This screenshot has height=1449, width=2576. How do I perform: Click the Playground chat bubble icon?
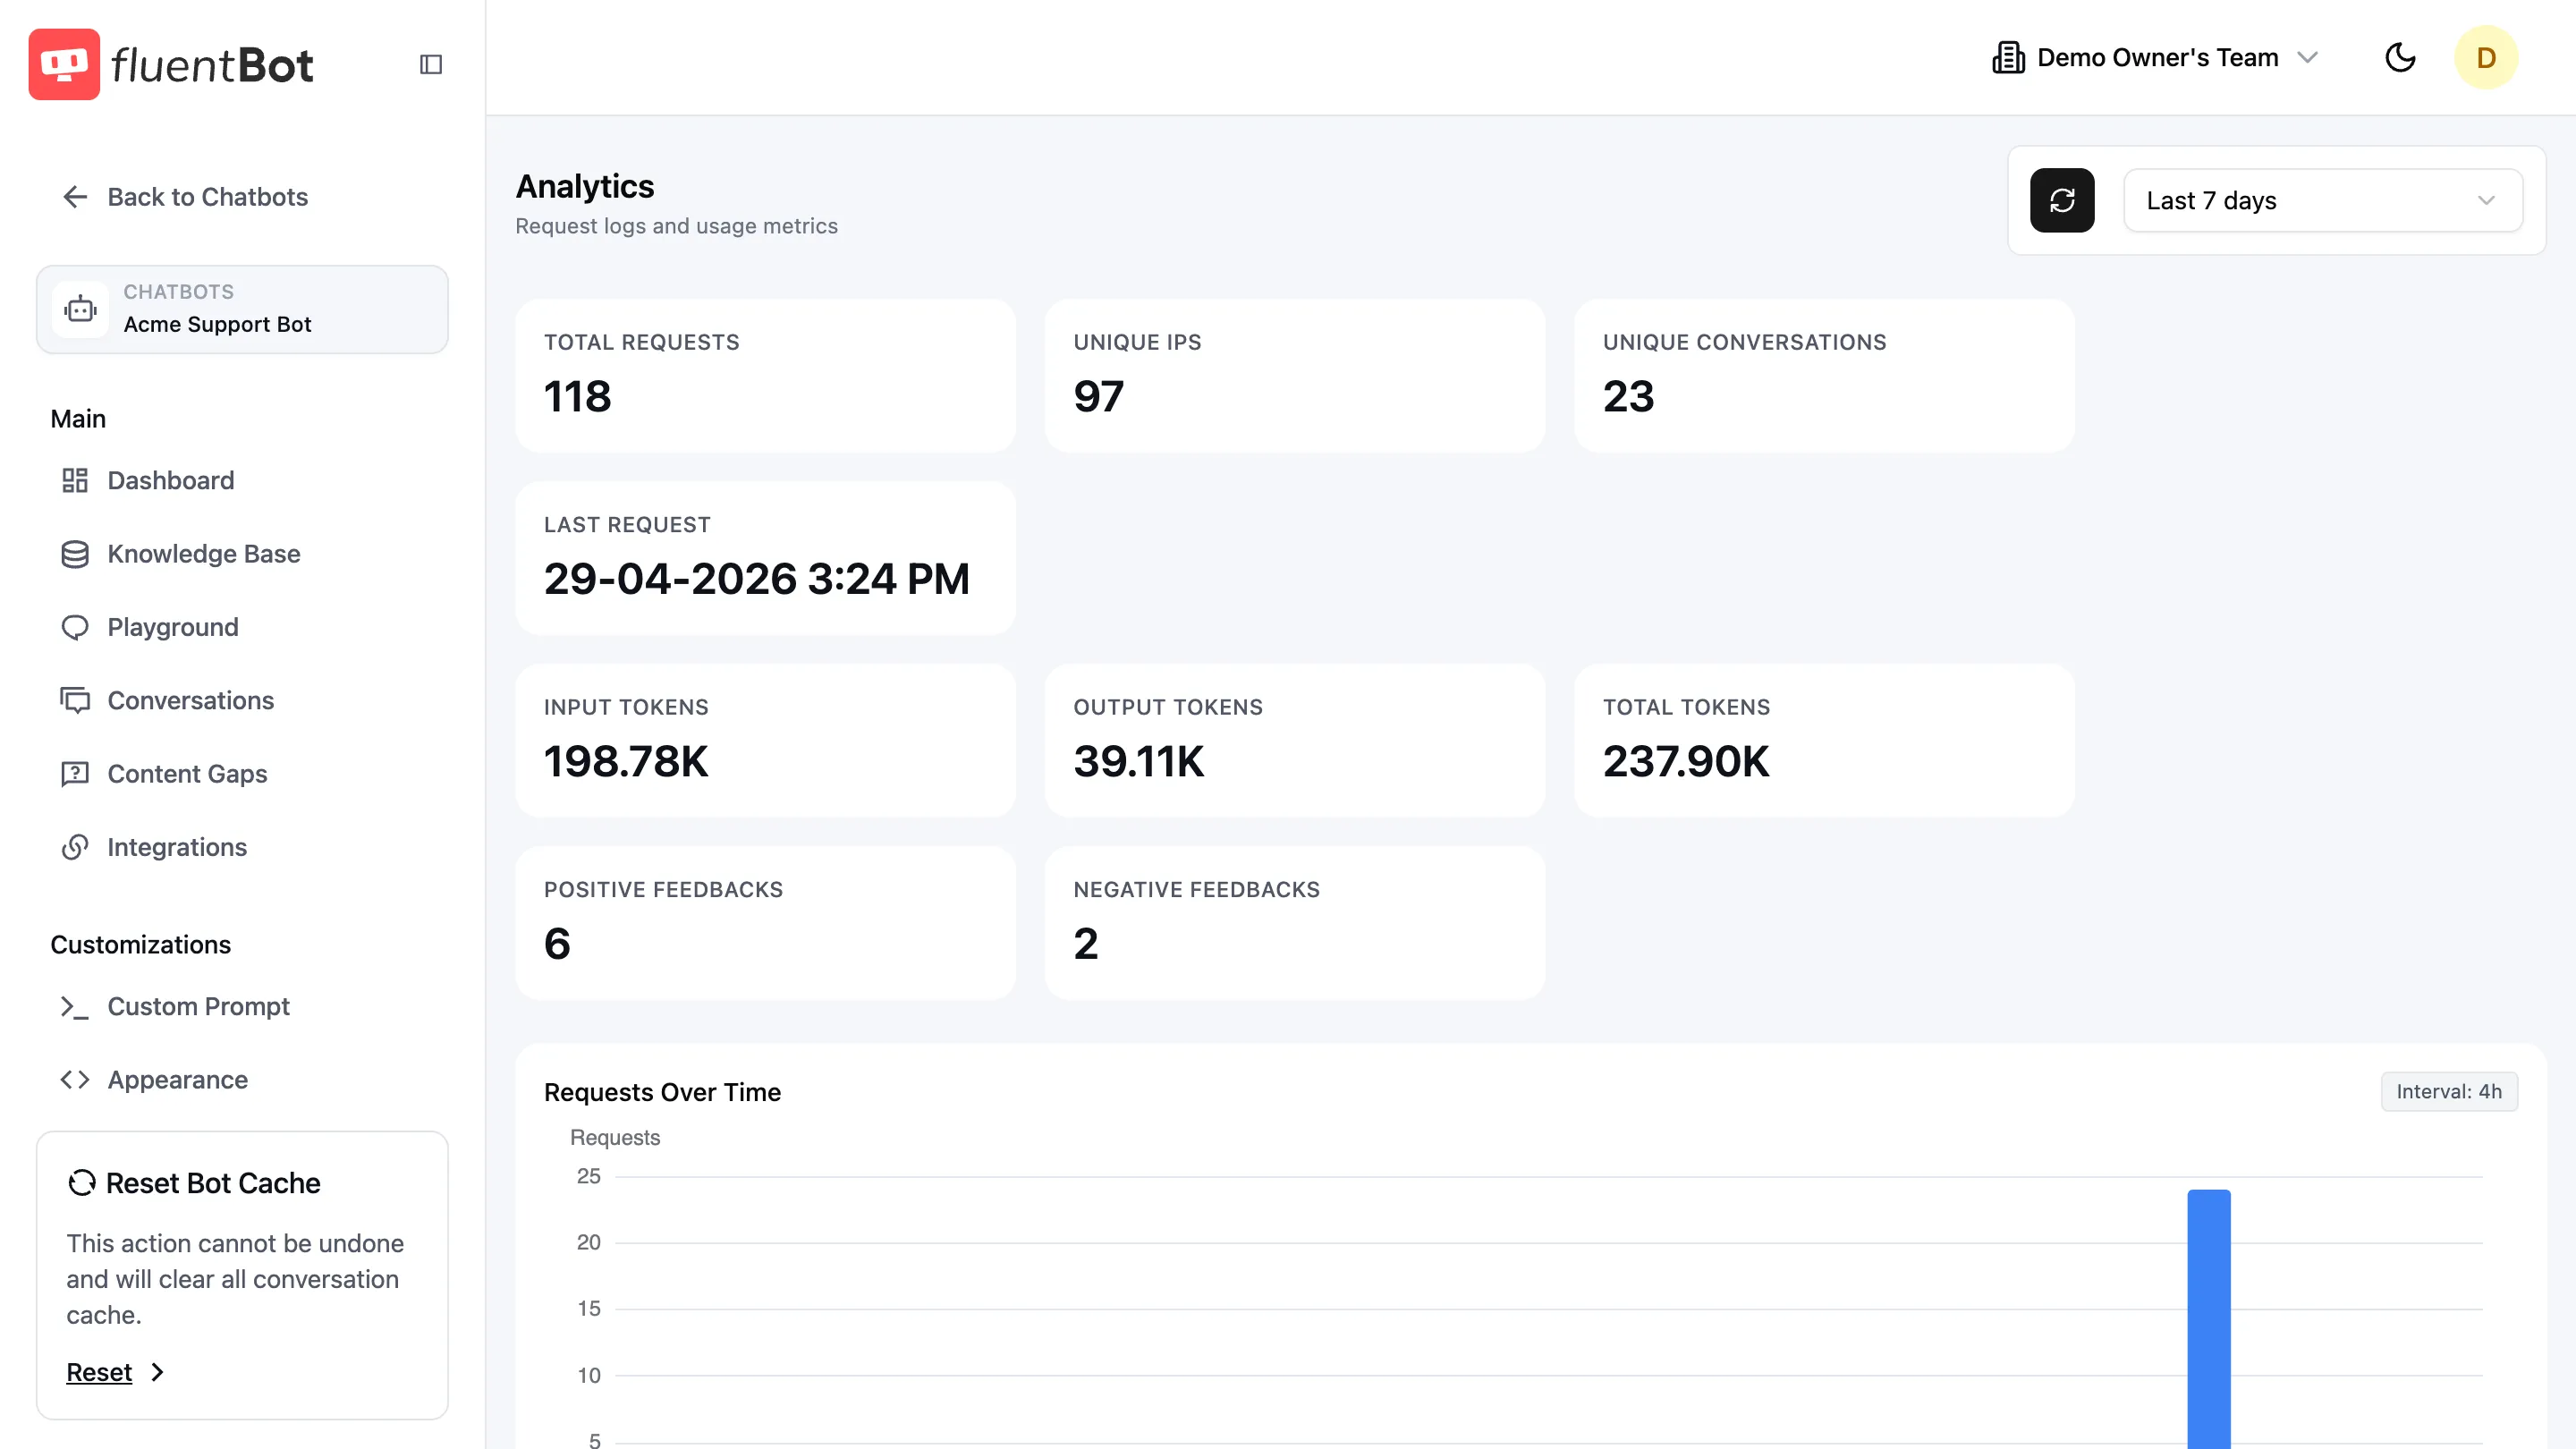click(75, 627)
